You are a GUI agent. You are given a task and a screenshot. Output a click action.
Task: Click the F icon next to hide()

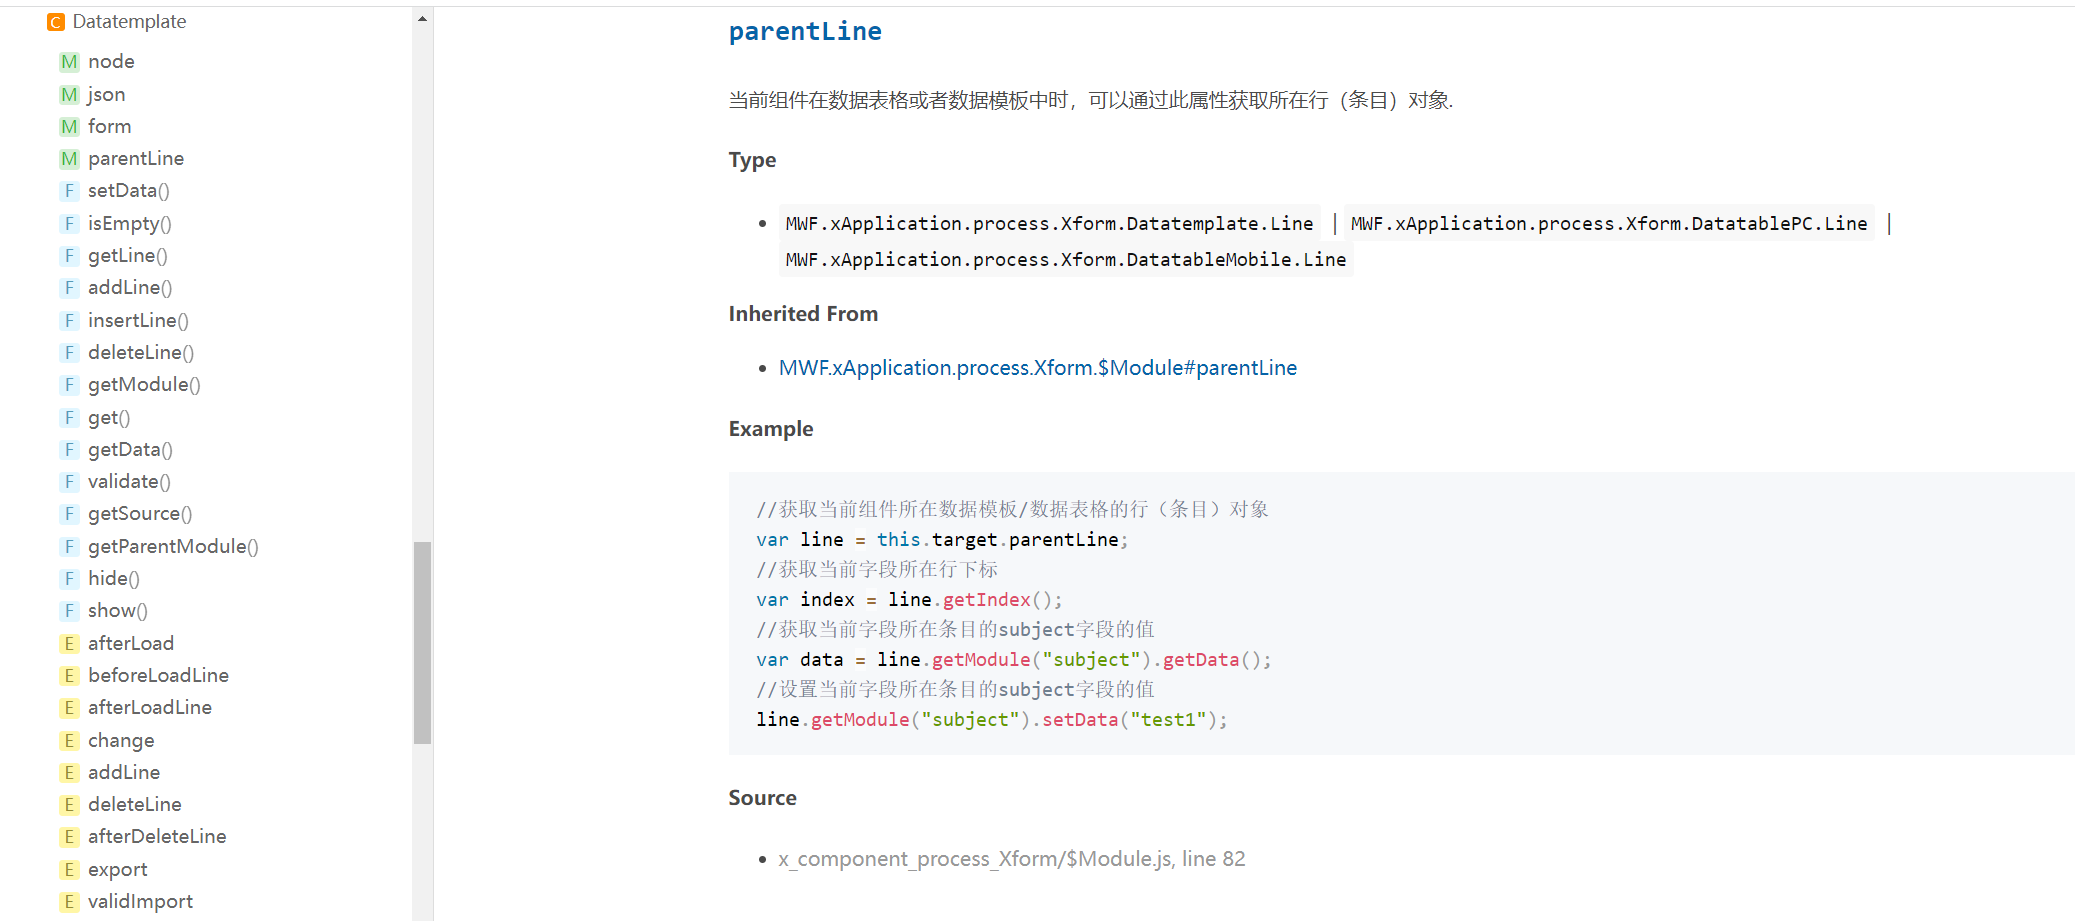pyautogui.click(x=69, y=579)
